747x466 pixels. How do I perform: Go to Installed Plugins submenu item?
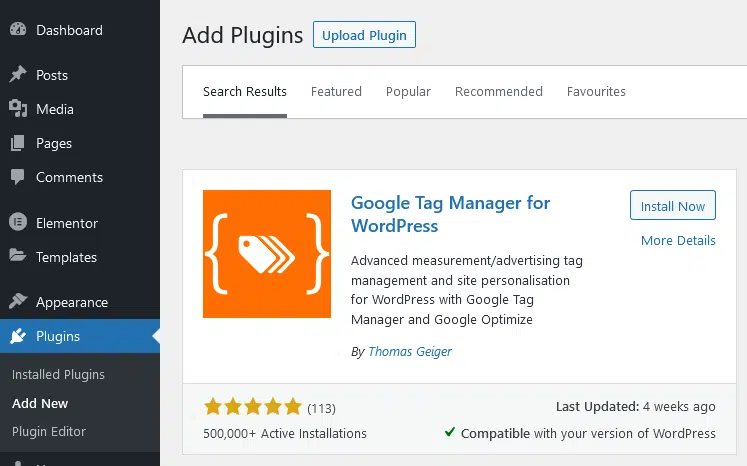58,375
